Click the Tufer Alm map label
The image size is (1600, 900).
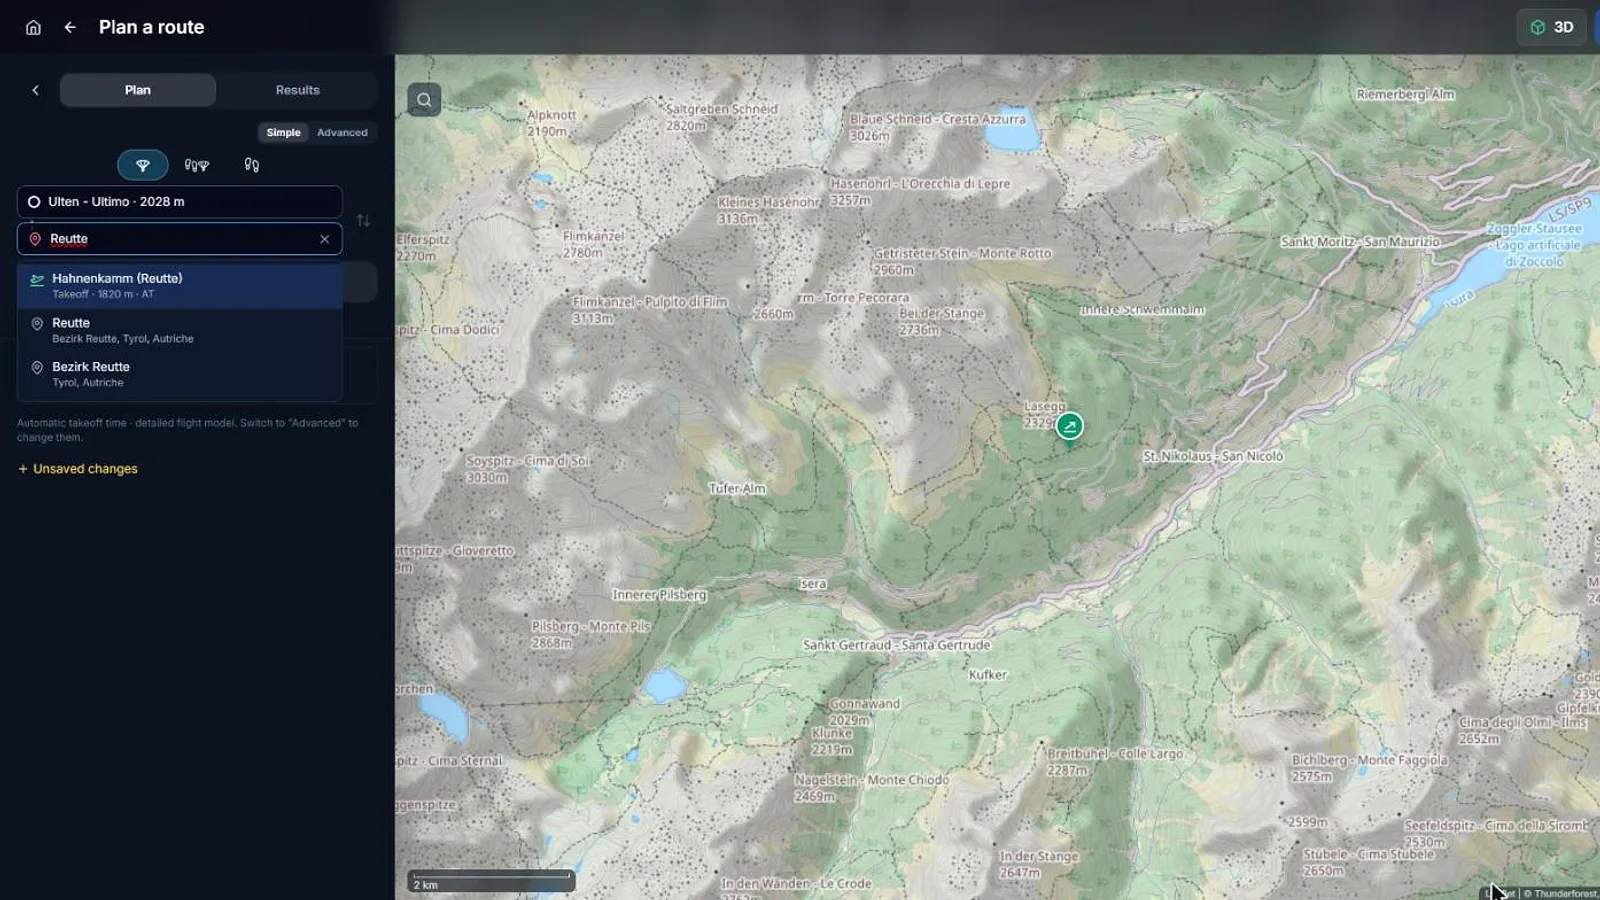tap(737, 489)
